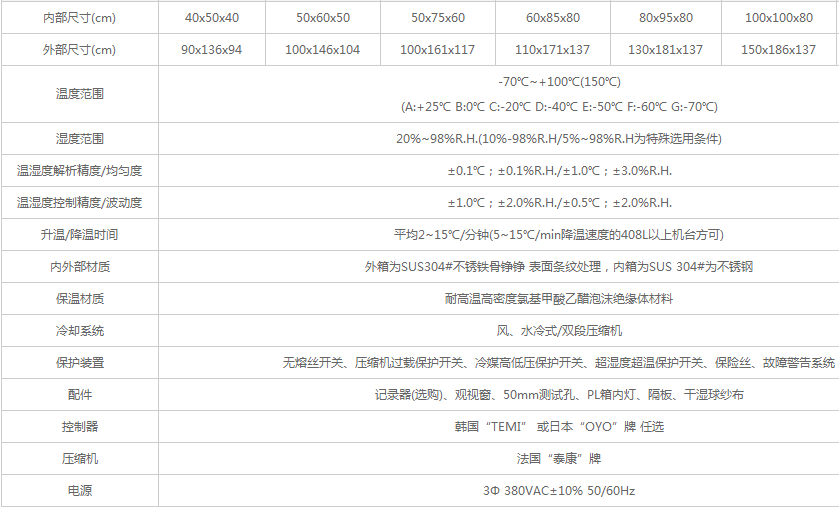This screenshot has width=839, height=509.
Task: Select the '保护装置' row label
Action: click(x=80, y=363)
